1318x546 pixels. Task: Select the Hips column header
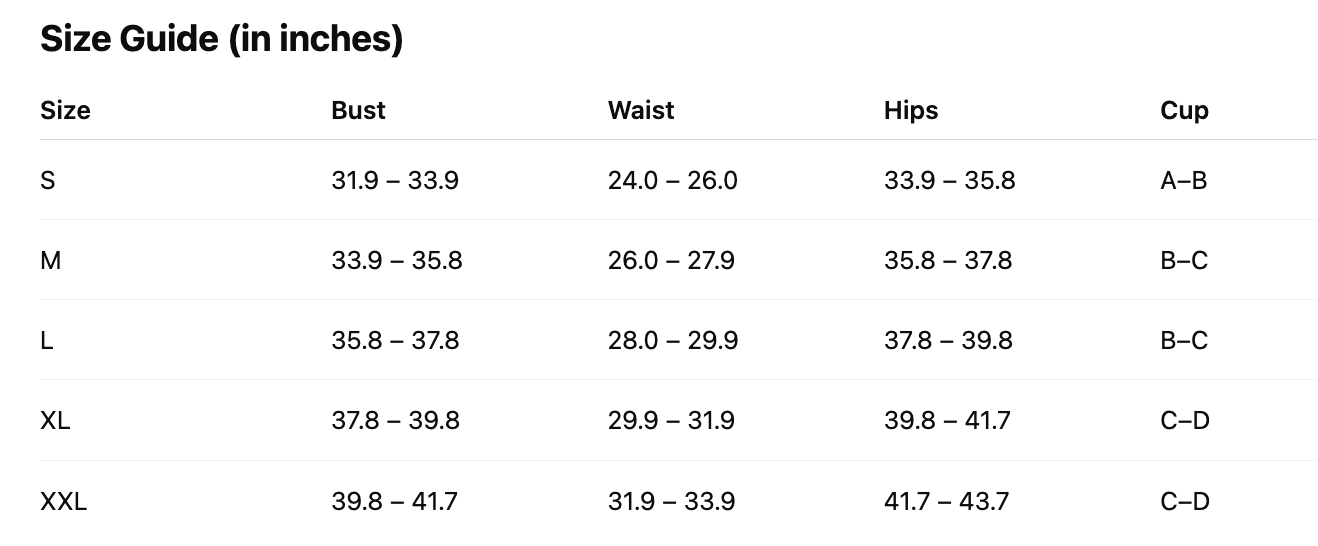(x=911, y=110)
